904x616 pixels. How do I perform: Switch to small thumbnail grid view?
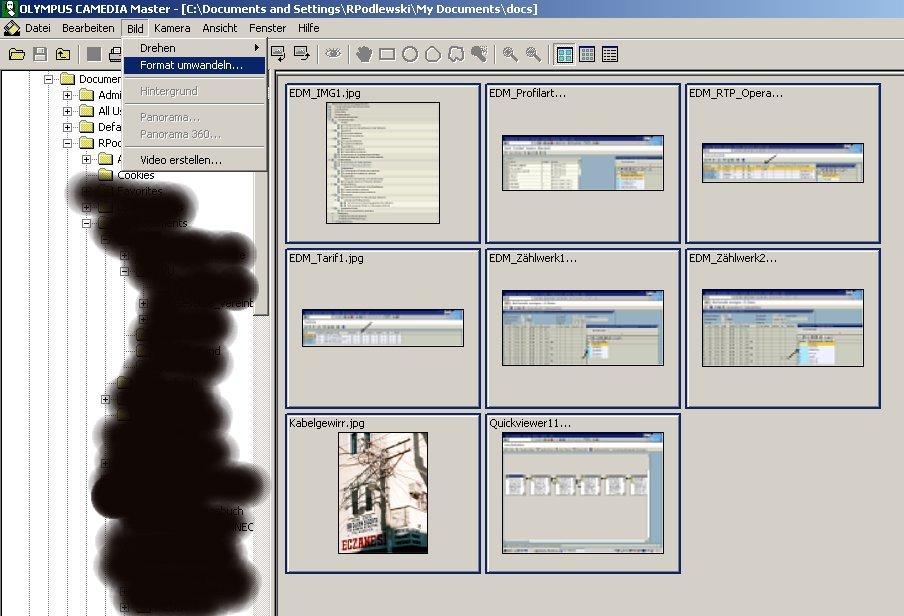coord(588,54)
